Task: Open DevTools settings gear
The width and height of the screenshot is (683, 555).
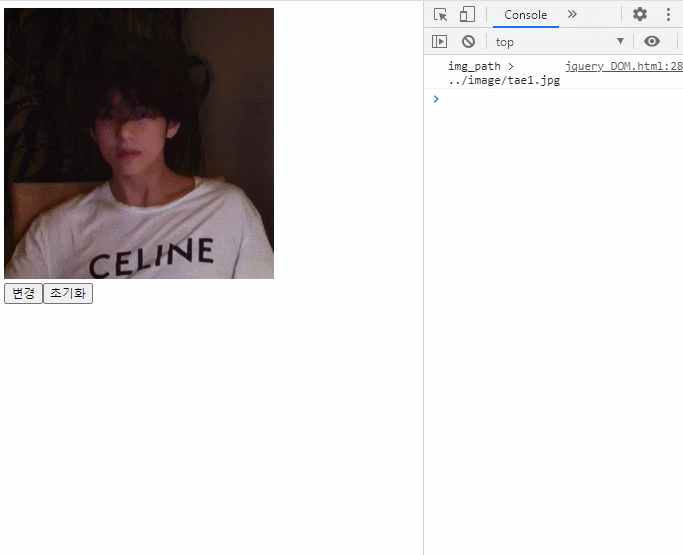Action: click(639, 14)
